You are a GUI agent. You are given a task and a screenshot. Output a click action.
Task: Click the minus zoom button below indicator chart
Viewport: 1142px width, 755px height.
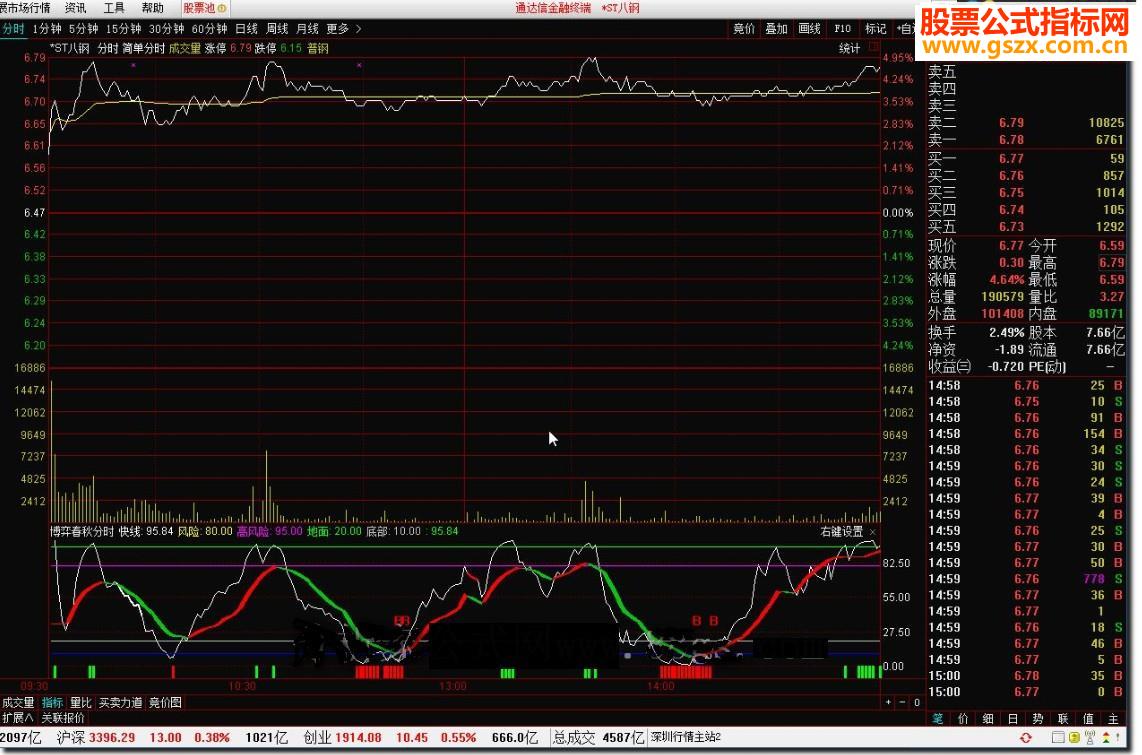[902, 703]
